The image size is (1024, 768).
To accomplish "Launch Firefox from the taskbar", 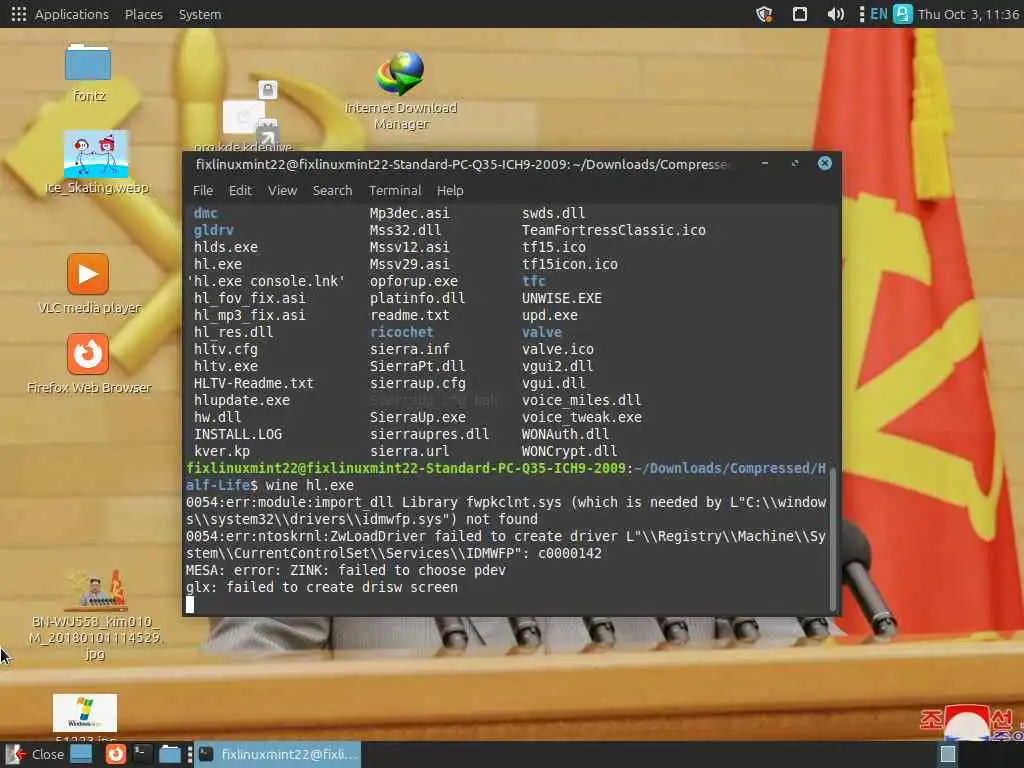I will tap(116, 754).
